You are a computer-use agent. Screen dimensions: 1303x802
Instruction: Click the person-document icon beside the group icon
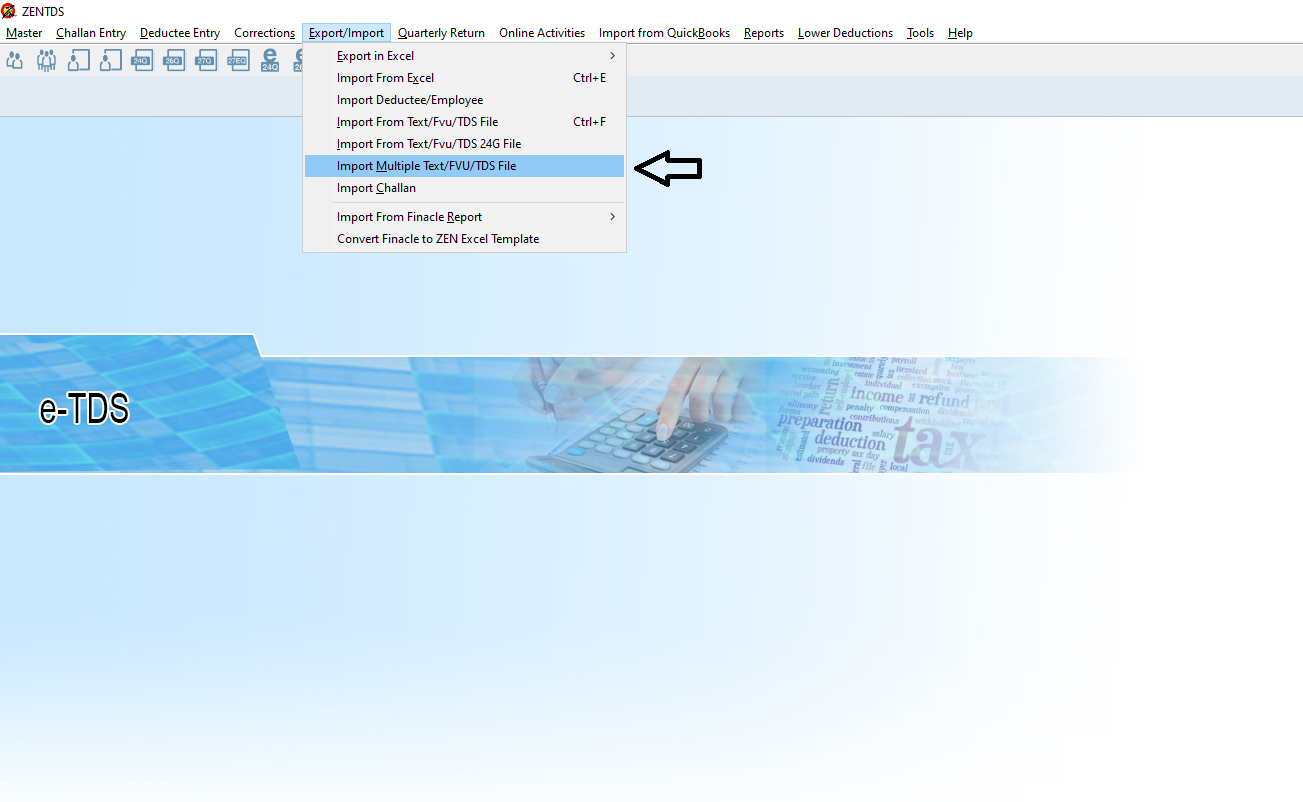tap(79, 60)
